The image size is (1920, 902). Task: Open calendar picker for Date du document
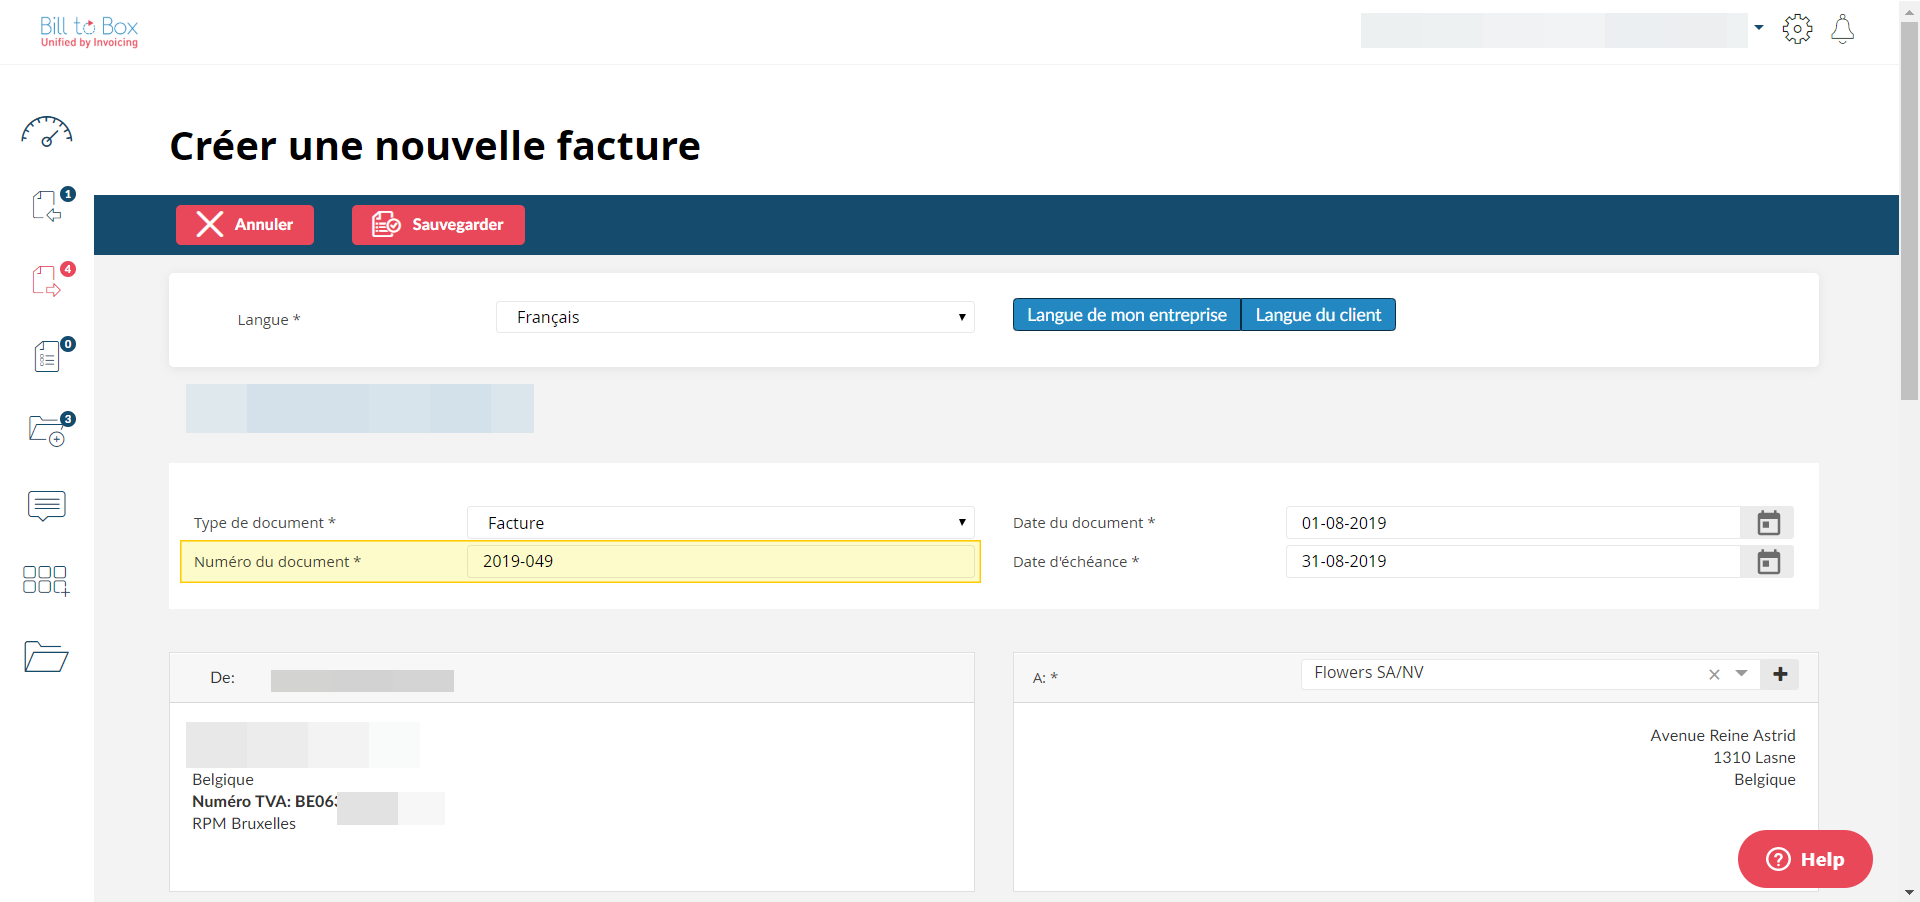click(1768, 523)
